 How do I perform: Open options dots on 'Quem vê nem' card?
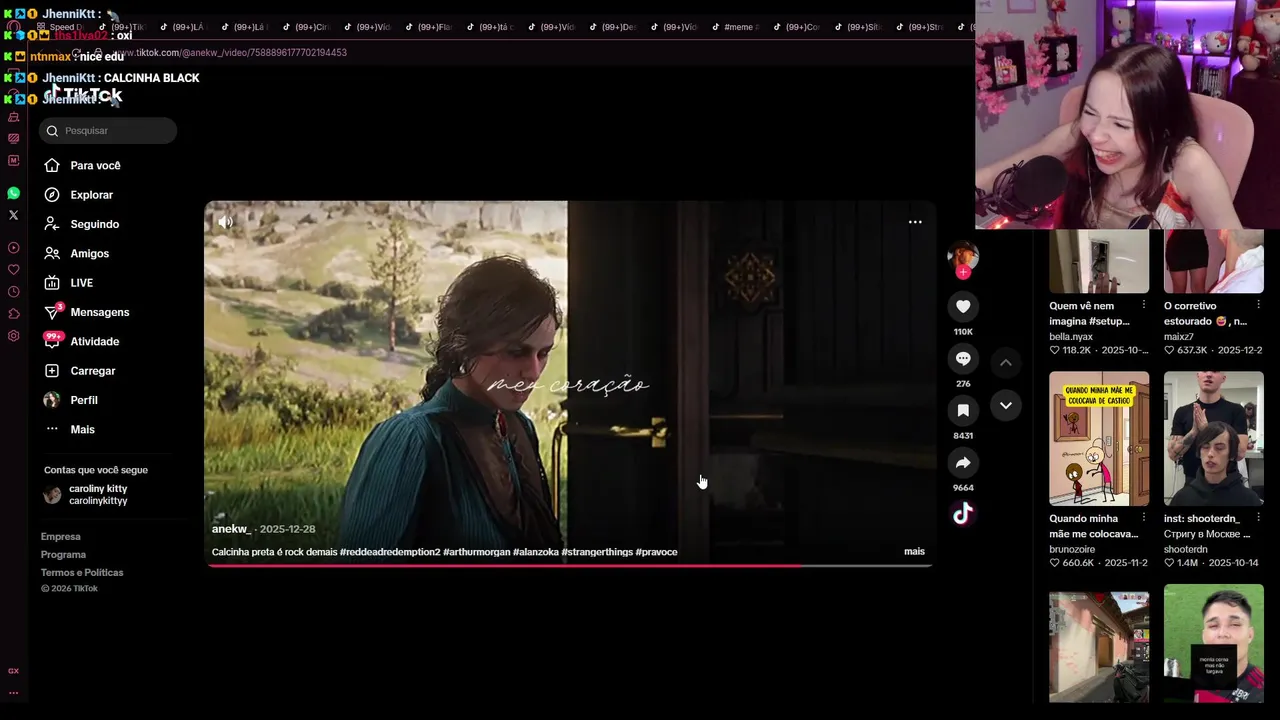click(x=1144, y=306)
